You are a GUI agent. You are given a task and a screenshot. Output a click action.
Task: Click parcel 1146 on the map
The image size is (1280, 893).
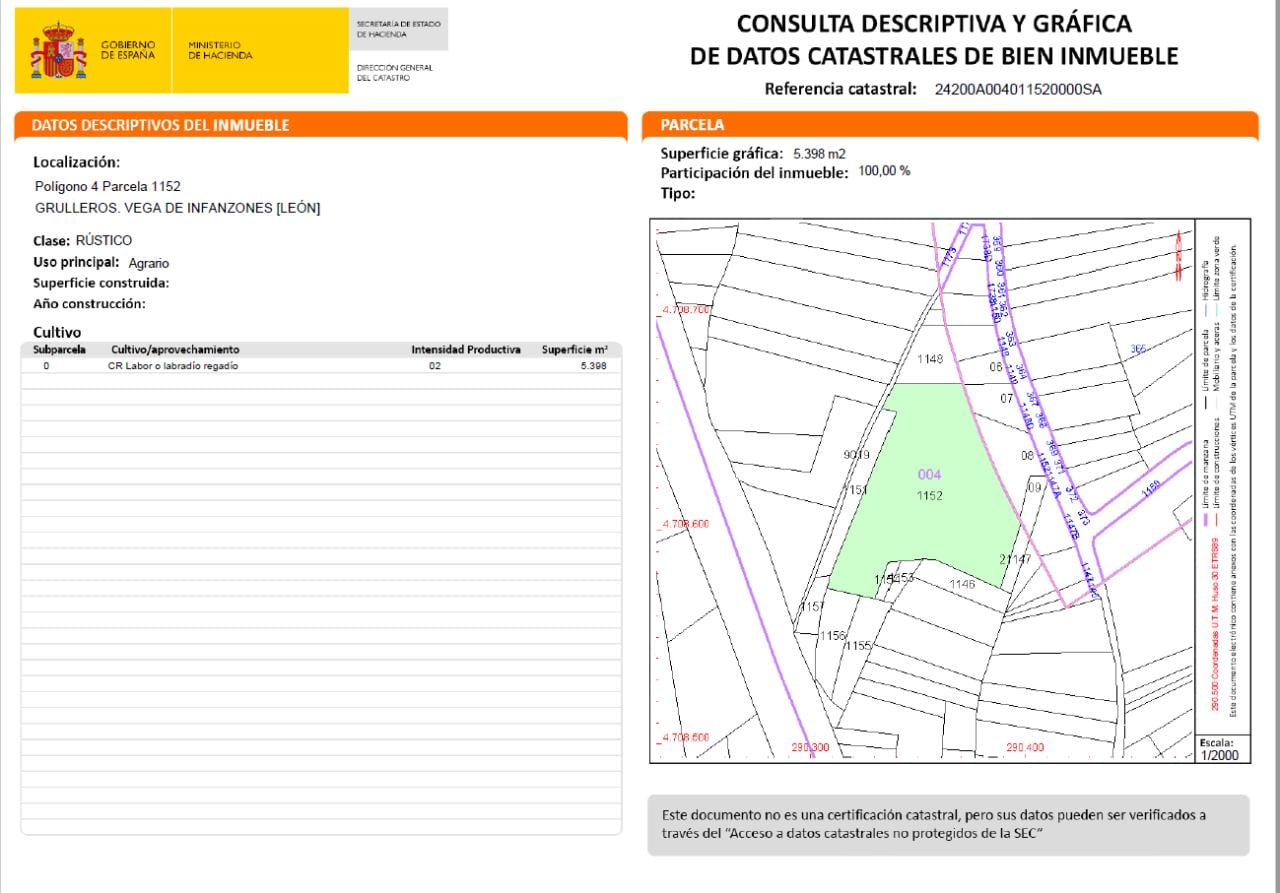point(962,584)
